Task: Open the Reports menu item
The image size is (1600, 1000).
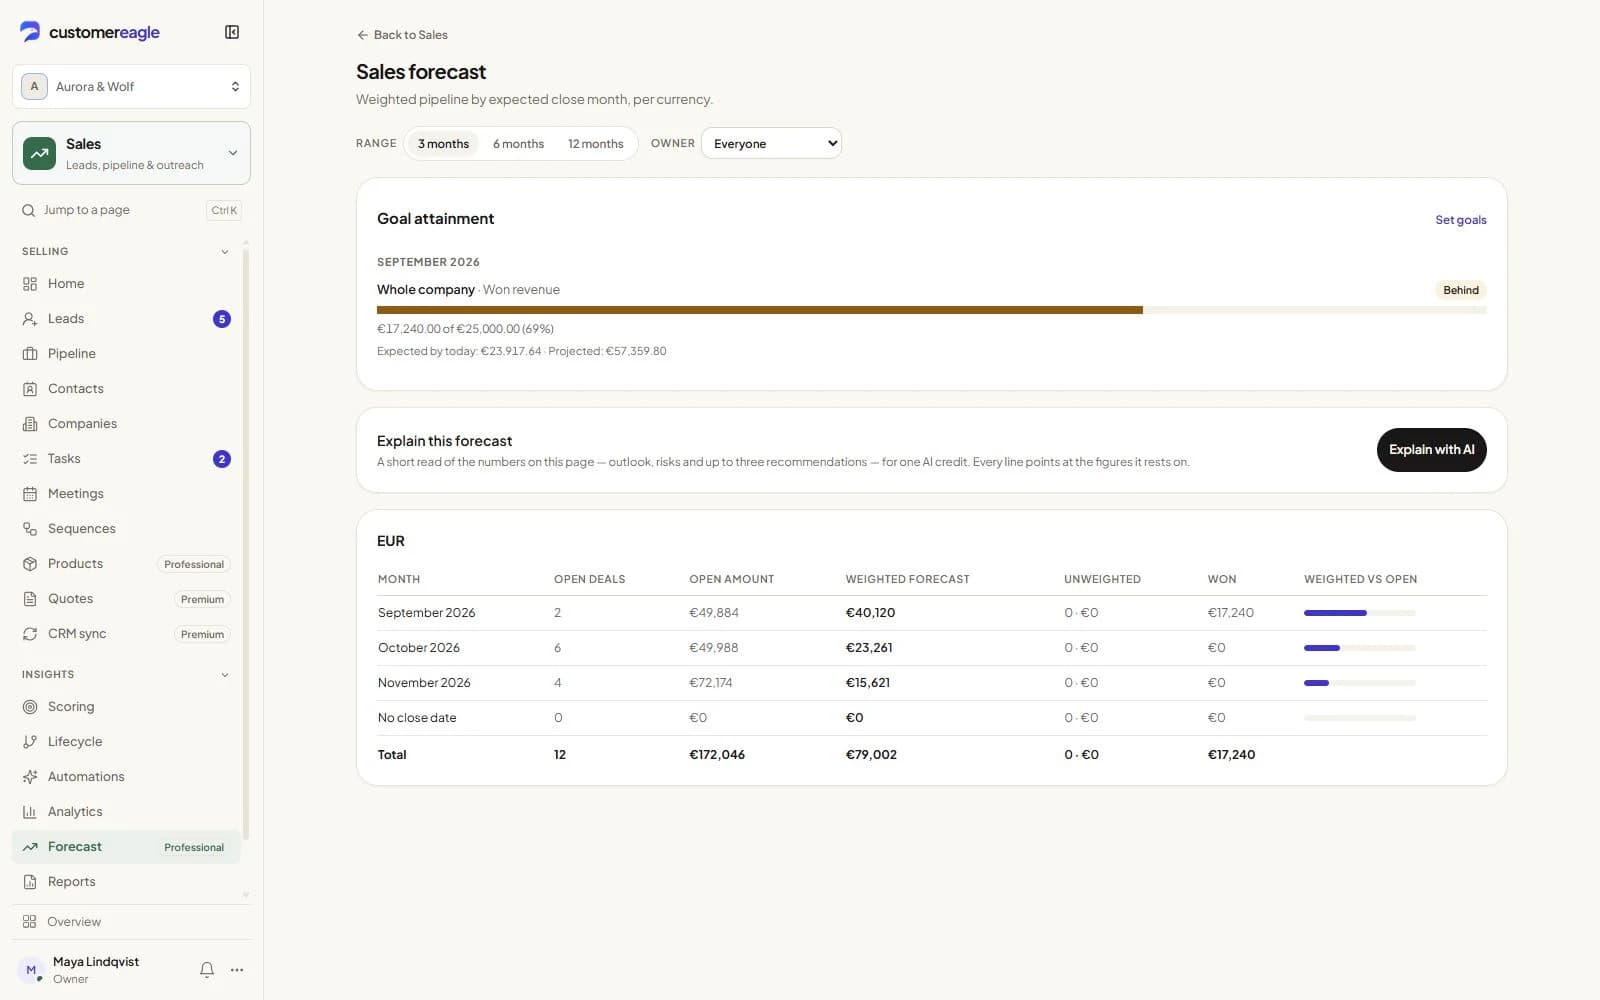Action: [x=126, y=882]
